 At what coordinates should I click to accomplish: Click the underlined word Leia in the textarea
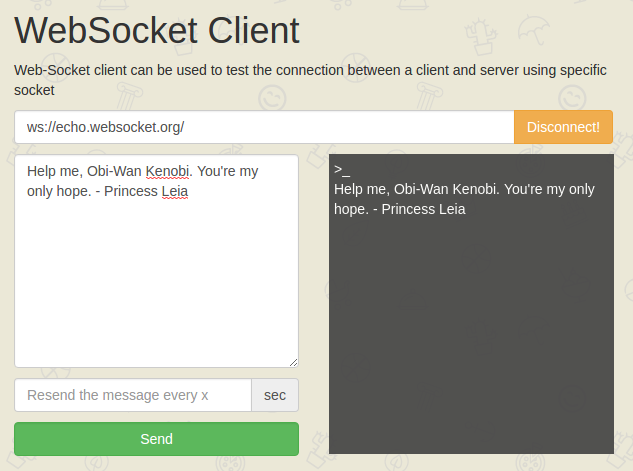[x=174, y=191]
